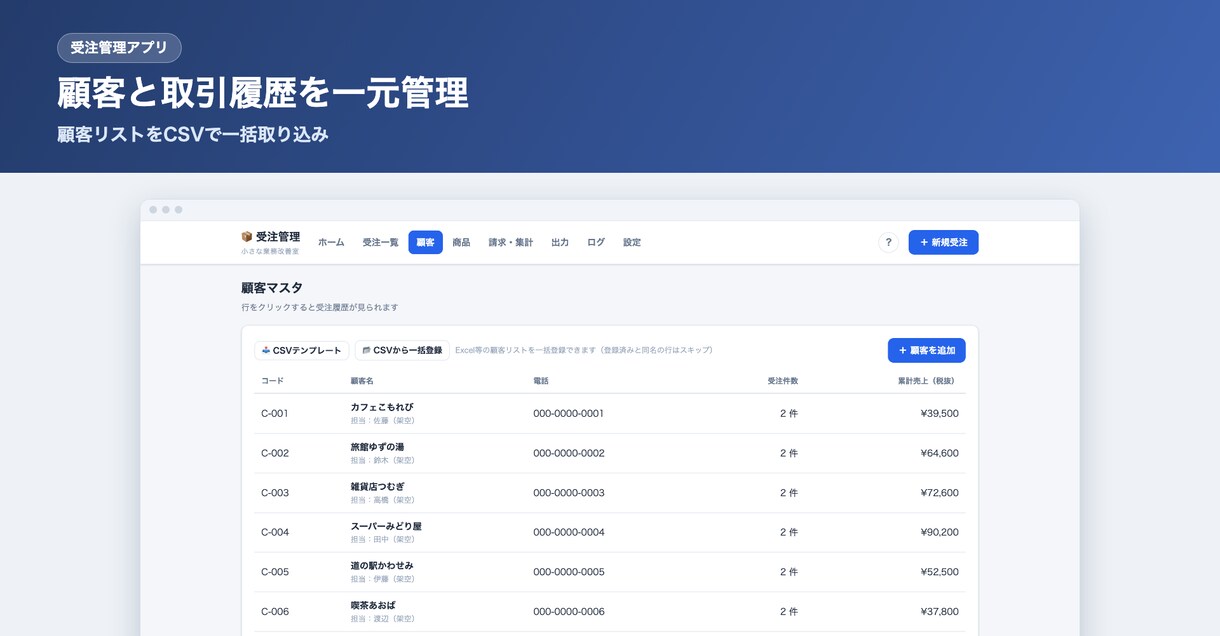Click phone number 000-0000-0005

point(569,572)
